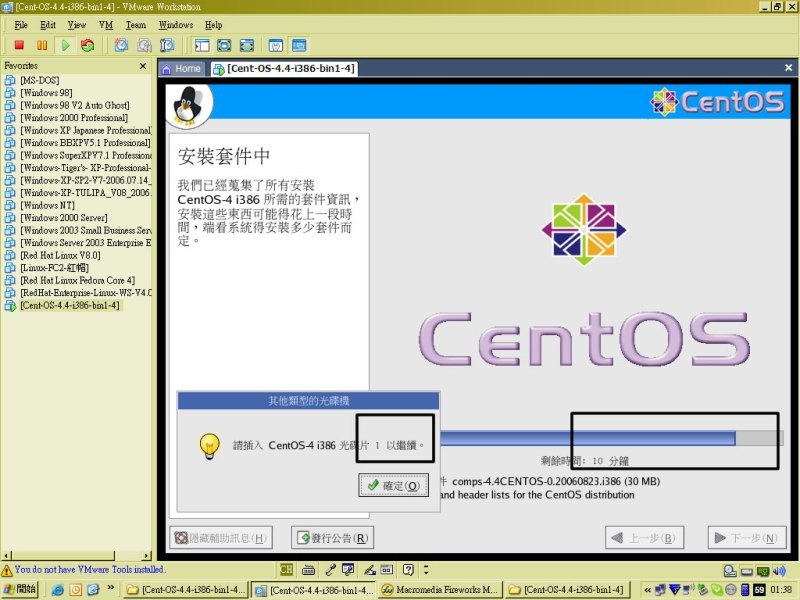Select [Windows 98] in Favorites
The image size is (800, 600).
(46, 93)
